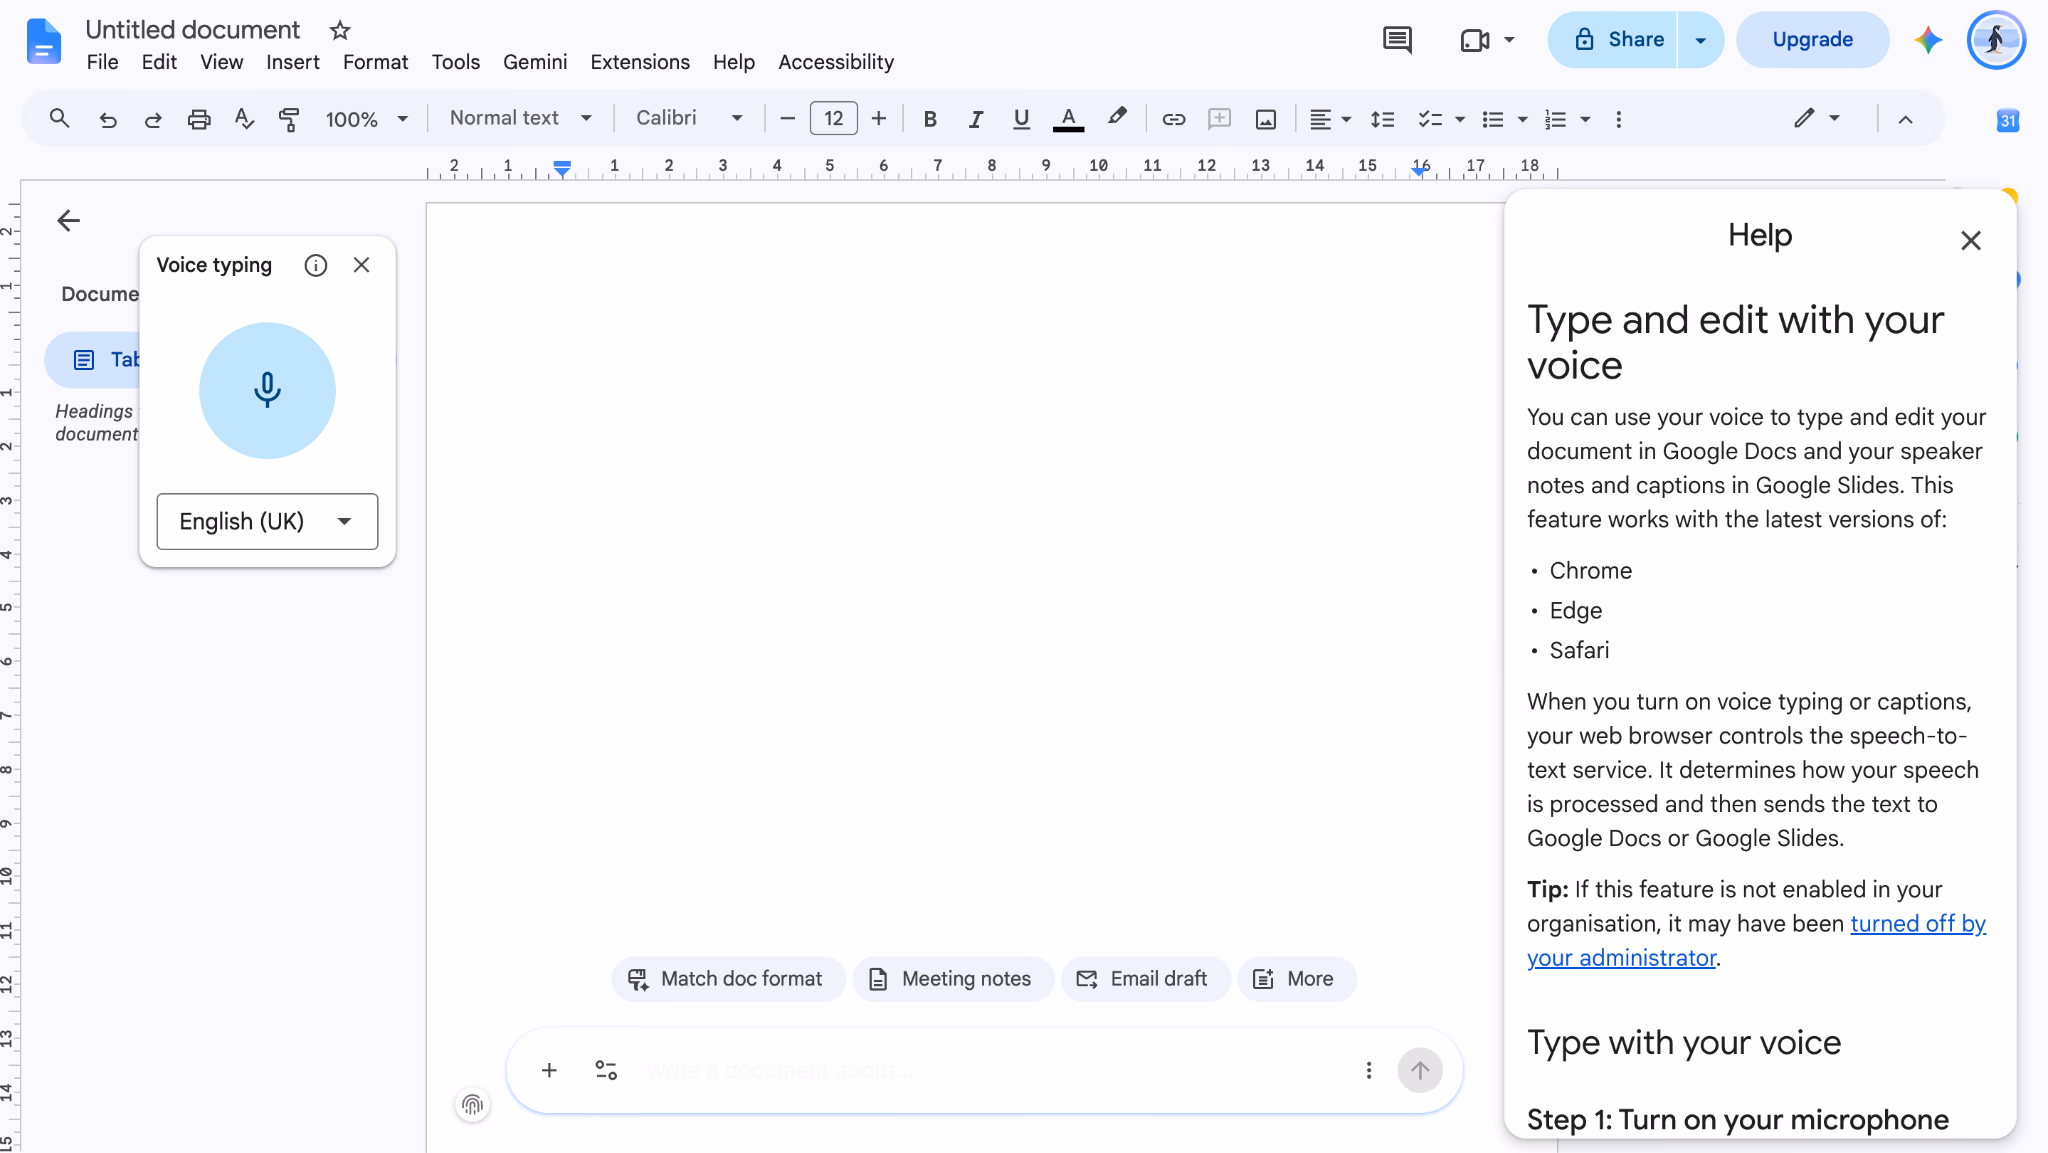The image size is (2048, 1153).
Task: Click the voice typing info icon
Action: (x=316, y=265)
